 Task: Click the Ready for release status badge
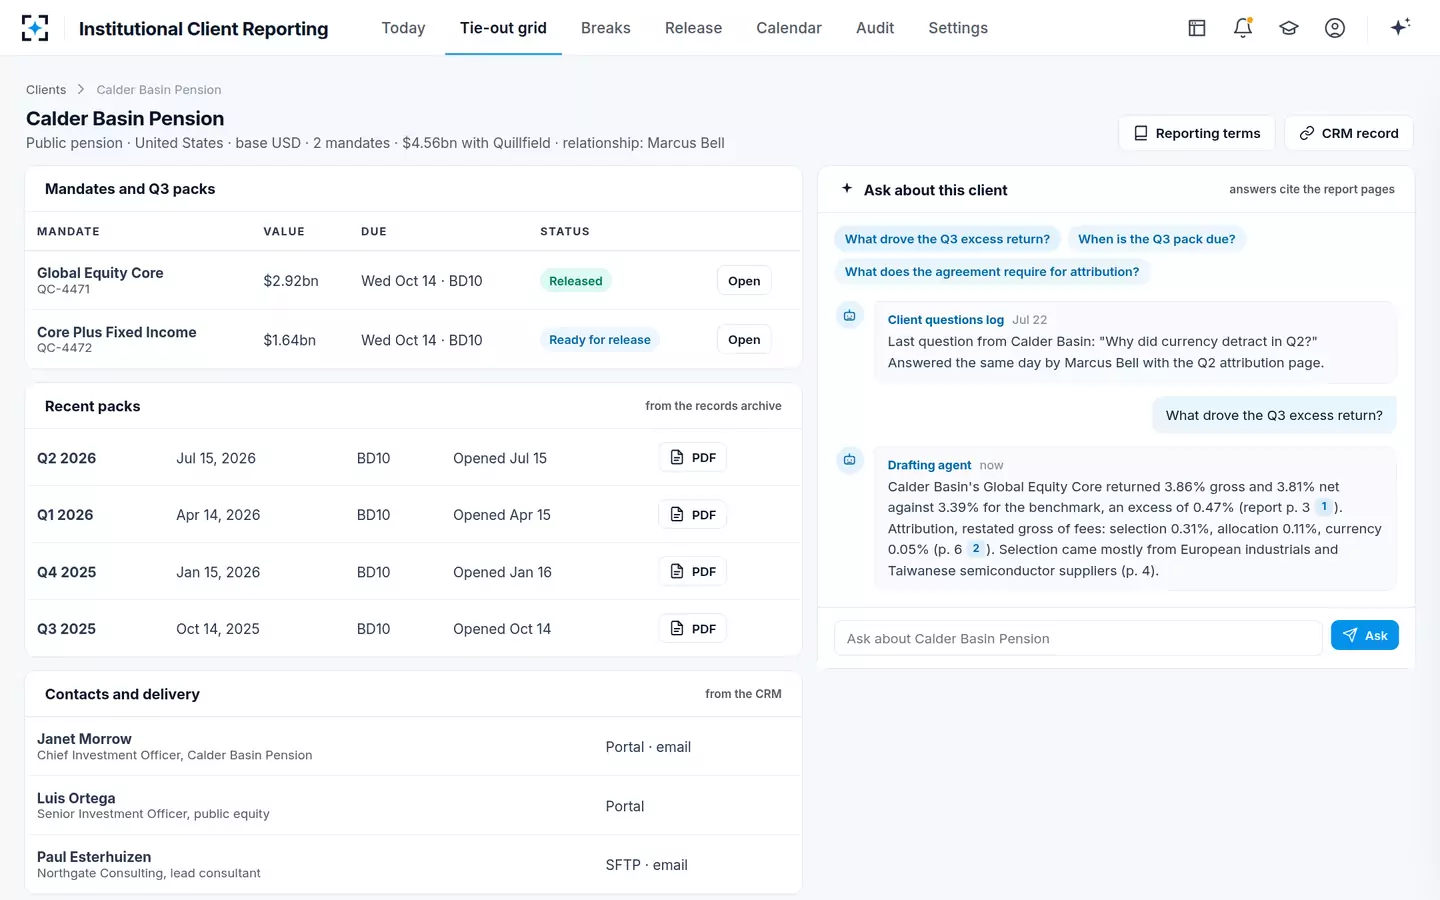point(600,340)
